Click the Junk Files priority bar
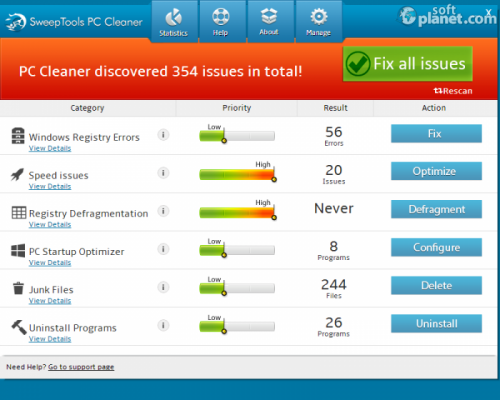This screenshot has height=400, width=500. click(x=237, y=288)
